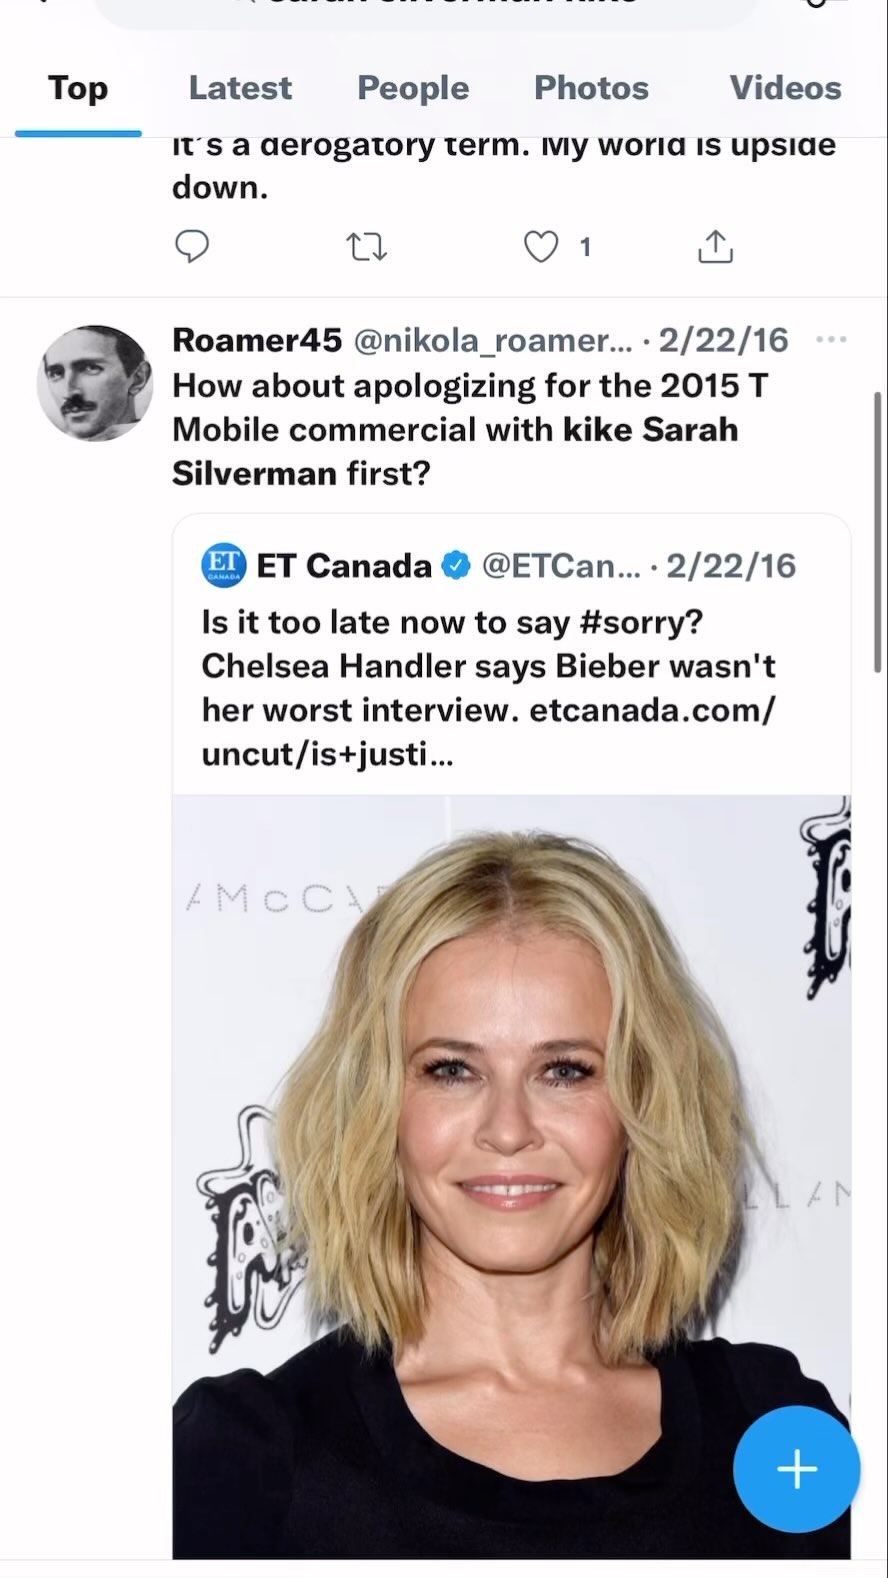Viewport: 888px width, 1578px height.
Task: Tap the share upload icon
Action: pos(715,246)
